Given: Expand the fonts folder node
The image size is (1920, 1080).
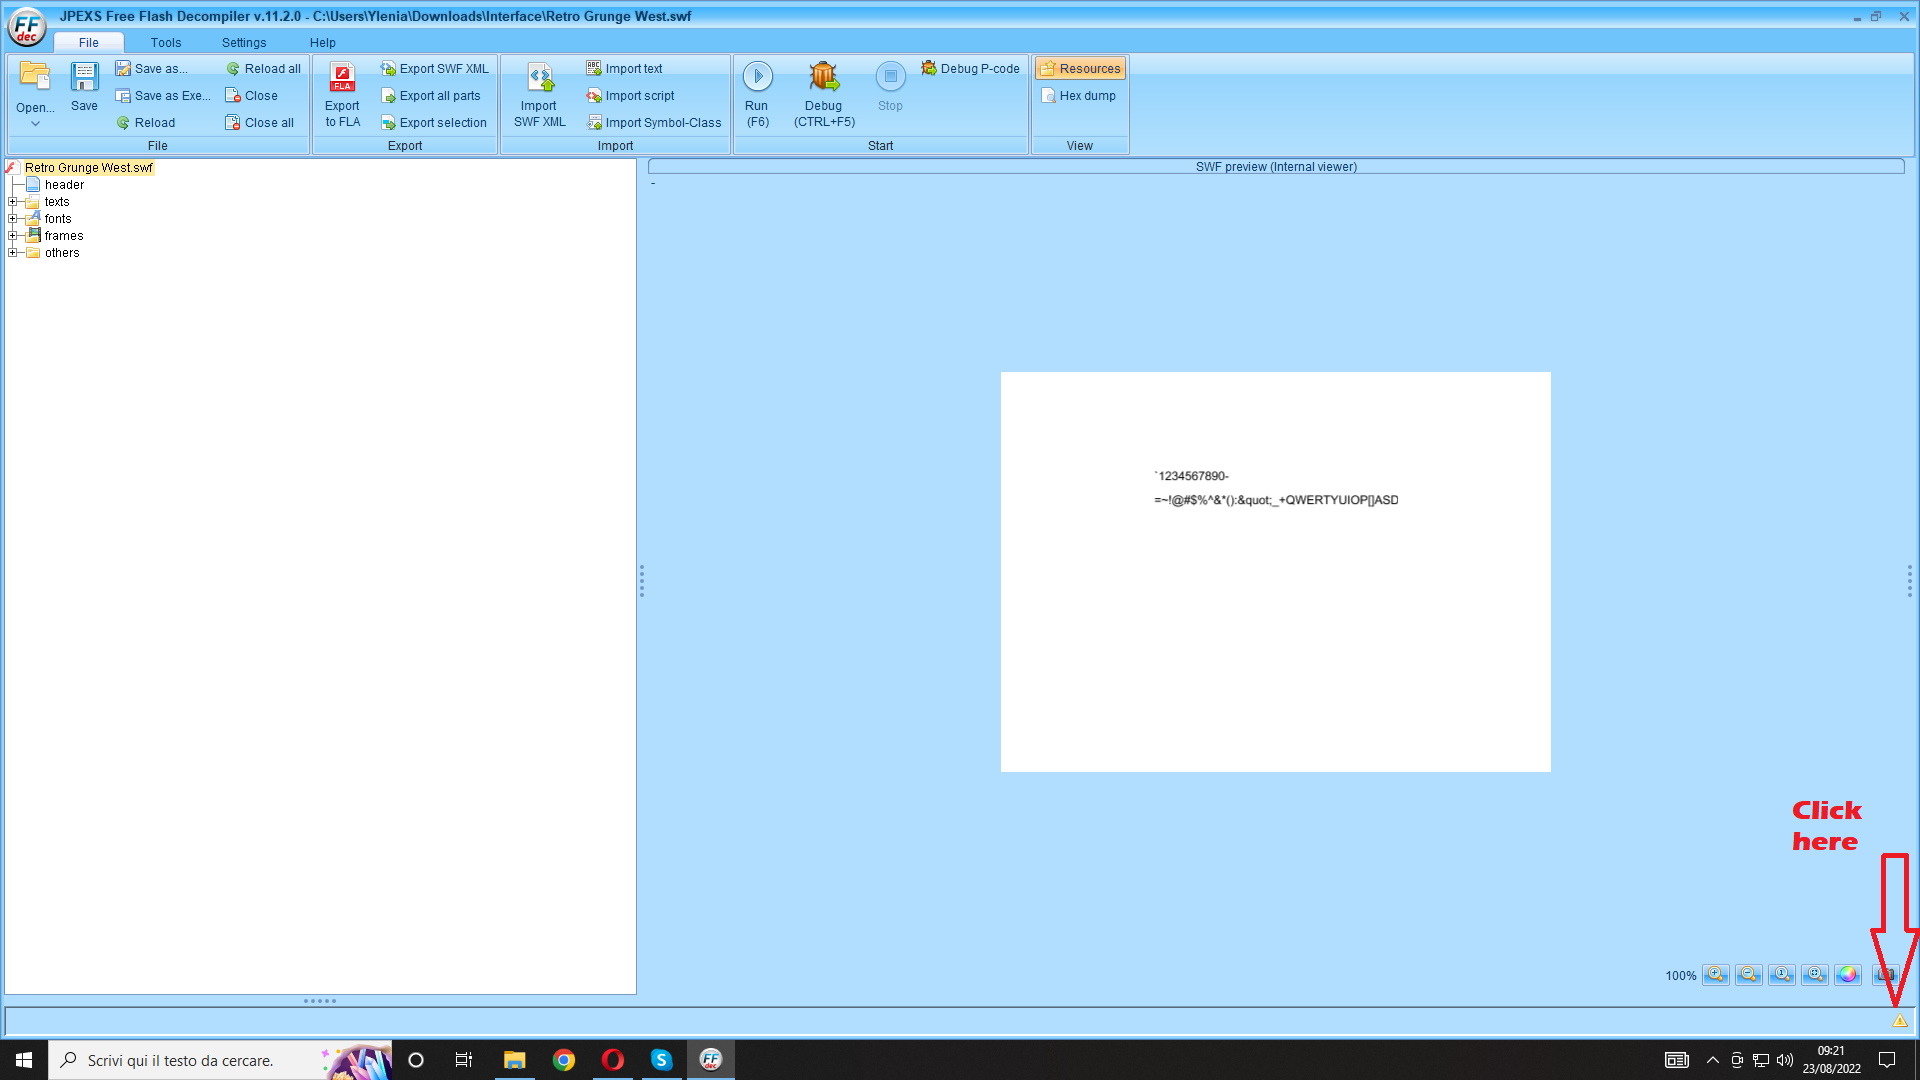Looking at the screenshot, I should click(13, 219).
